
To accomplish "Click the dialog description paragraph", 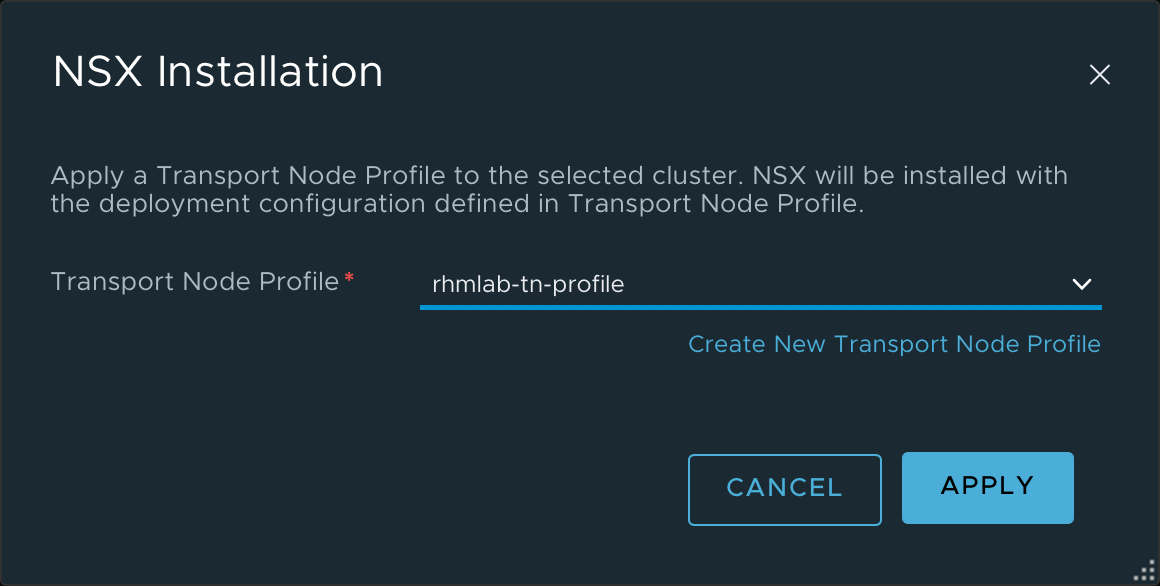I will click(559, 189).
